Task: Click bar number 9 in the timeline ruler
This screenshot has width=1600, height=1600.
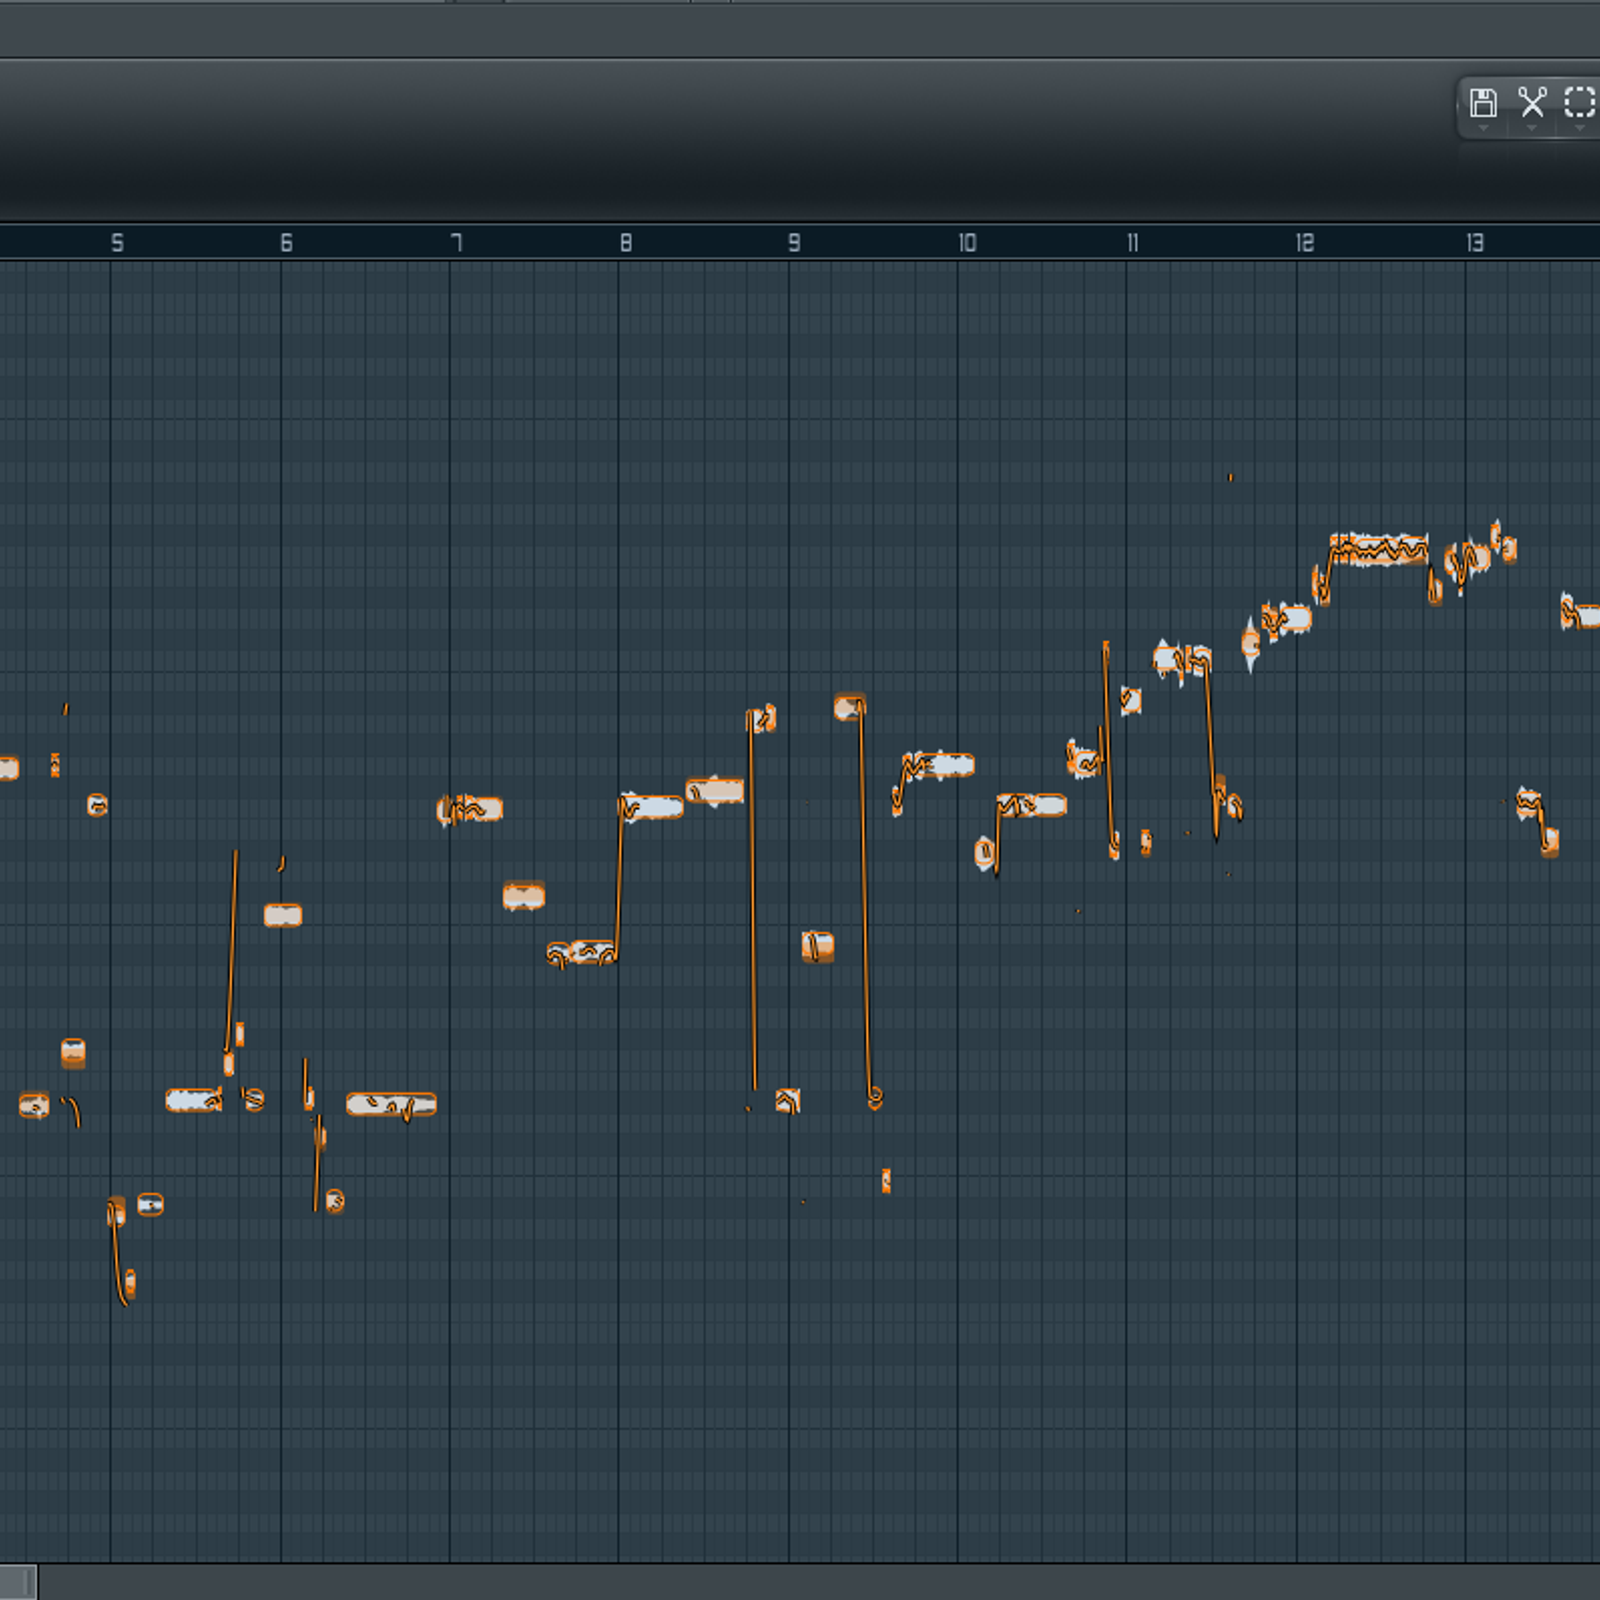Action: pos(794,242)
